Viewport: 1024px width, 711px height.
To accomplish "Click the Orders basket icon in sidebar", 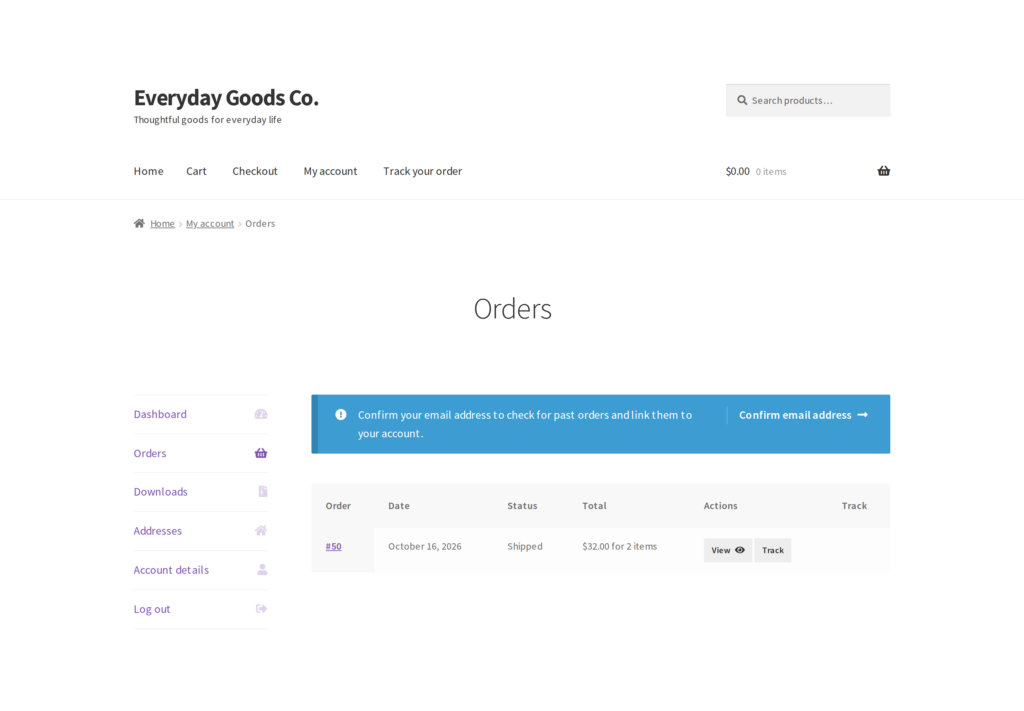I will click(x=261, y=453).
